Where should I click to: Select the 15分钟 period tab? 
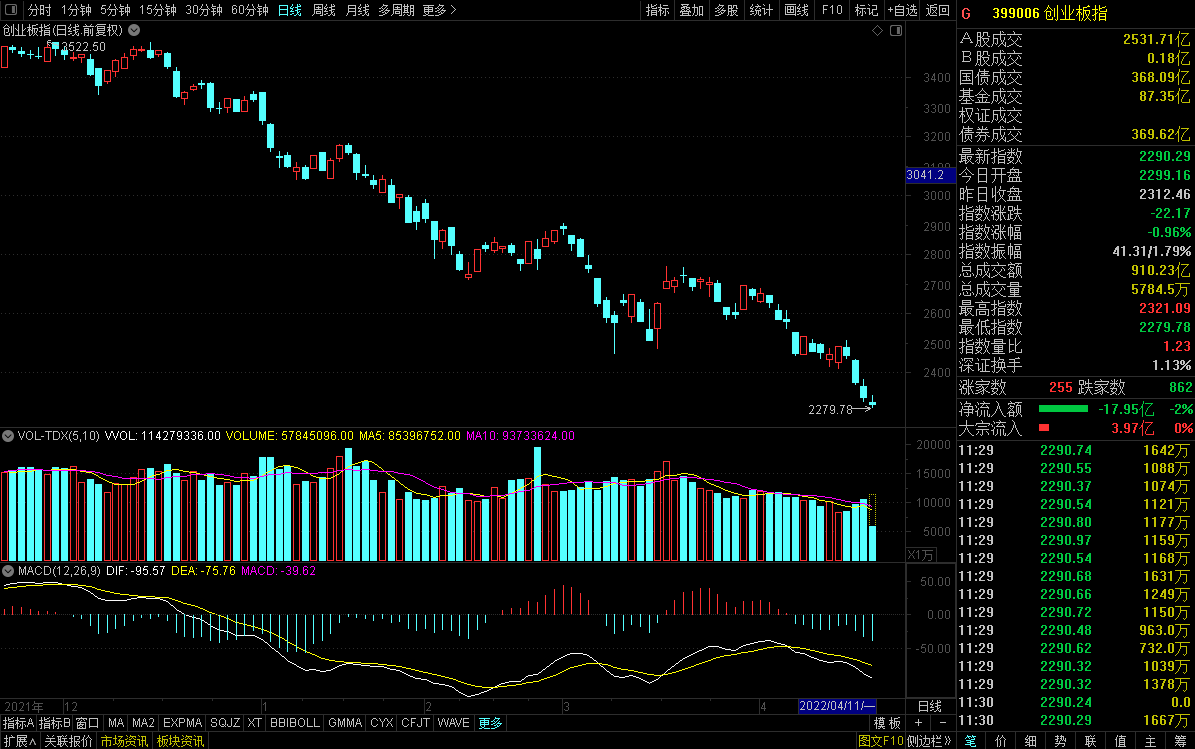[157, 10]
